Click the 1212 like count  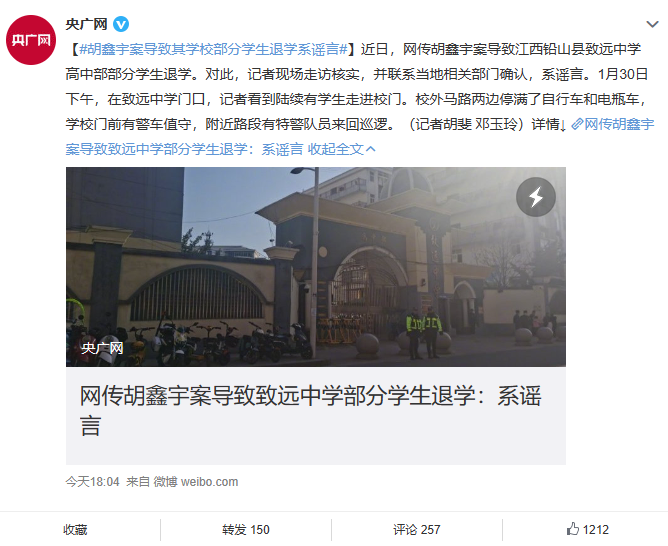(596, 529)
